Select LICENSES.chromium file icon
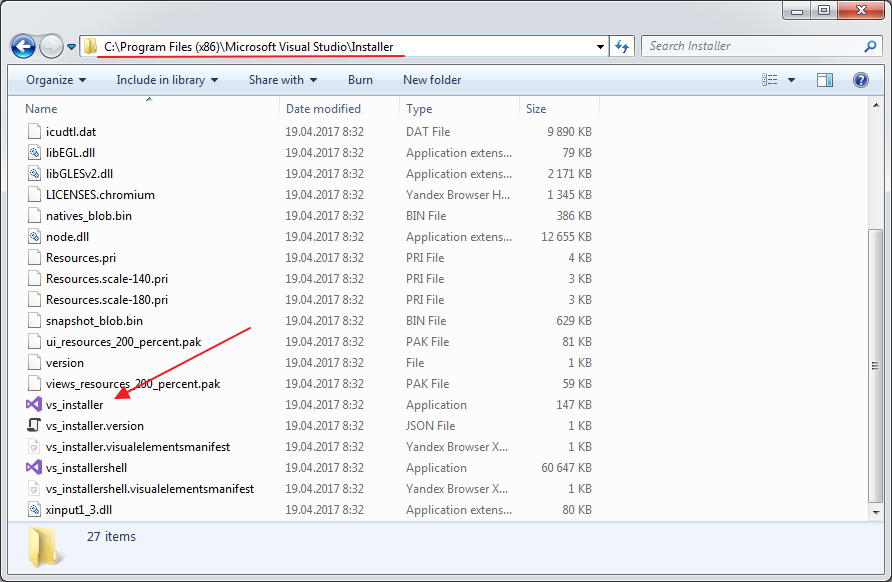 [34, 195]
